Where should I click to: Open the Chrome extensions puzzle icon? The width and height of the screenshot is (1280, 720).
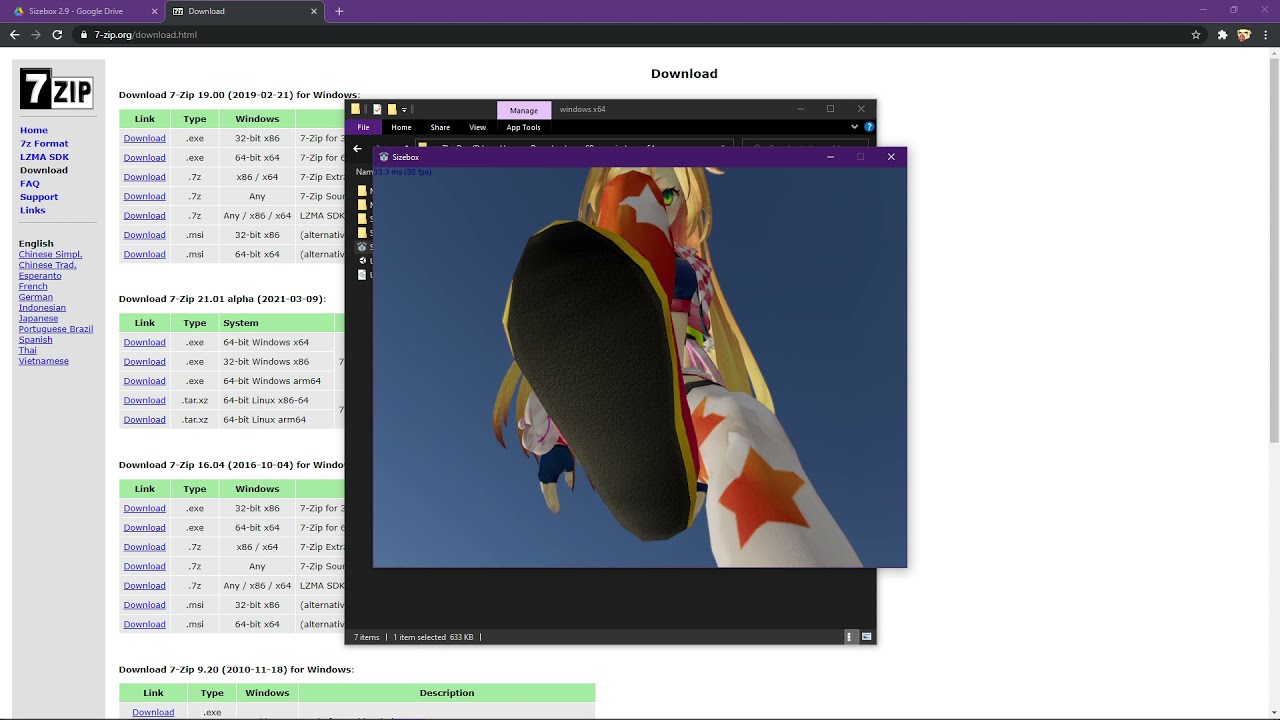(x=1222, y=34)
